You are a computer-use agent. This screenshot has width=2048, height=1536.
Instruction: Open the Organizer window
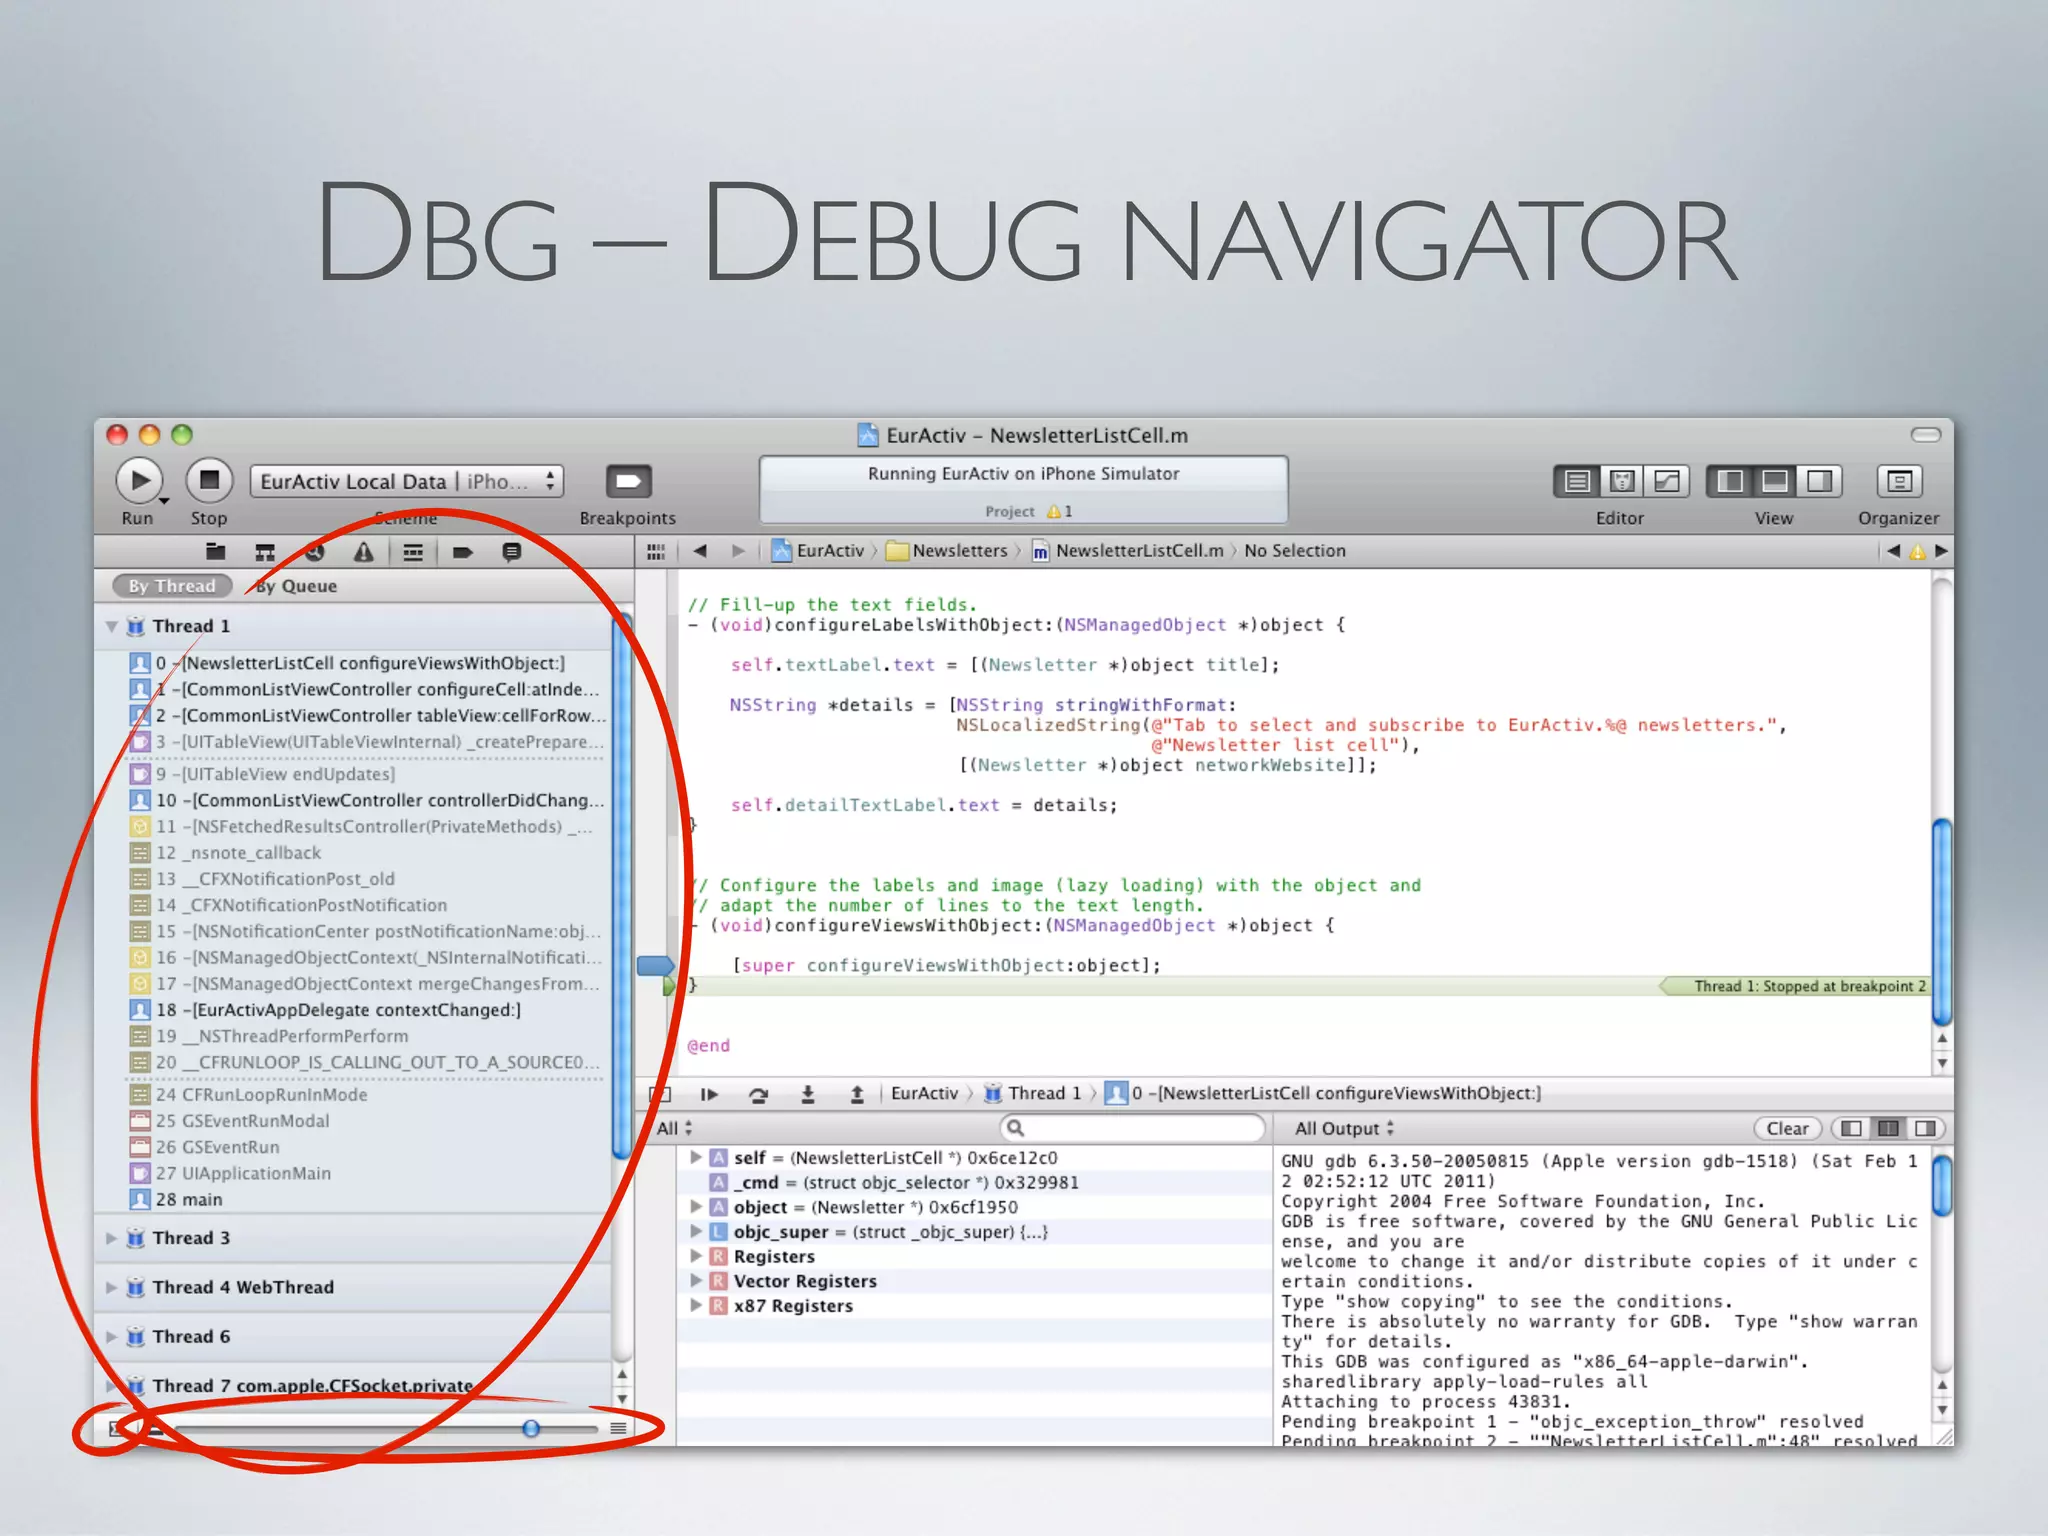[1898, 482]
